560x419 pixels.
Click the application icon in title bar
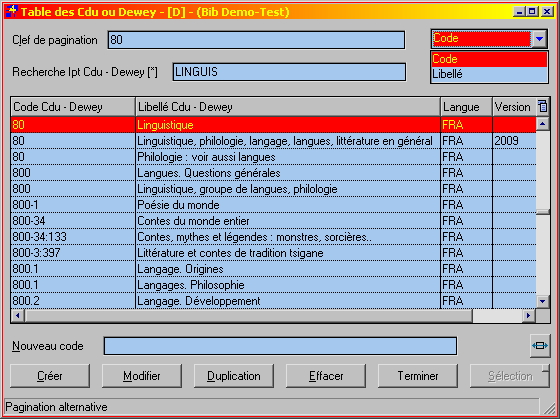coord(11,11)
